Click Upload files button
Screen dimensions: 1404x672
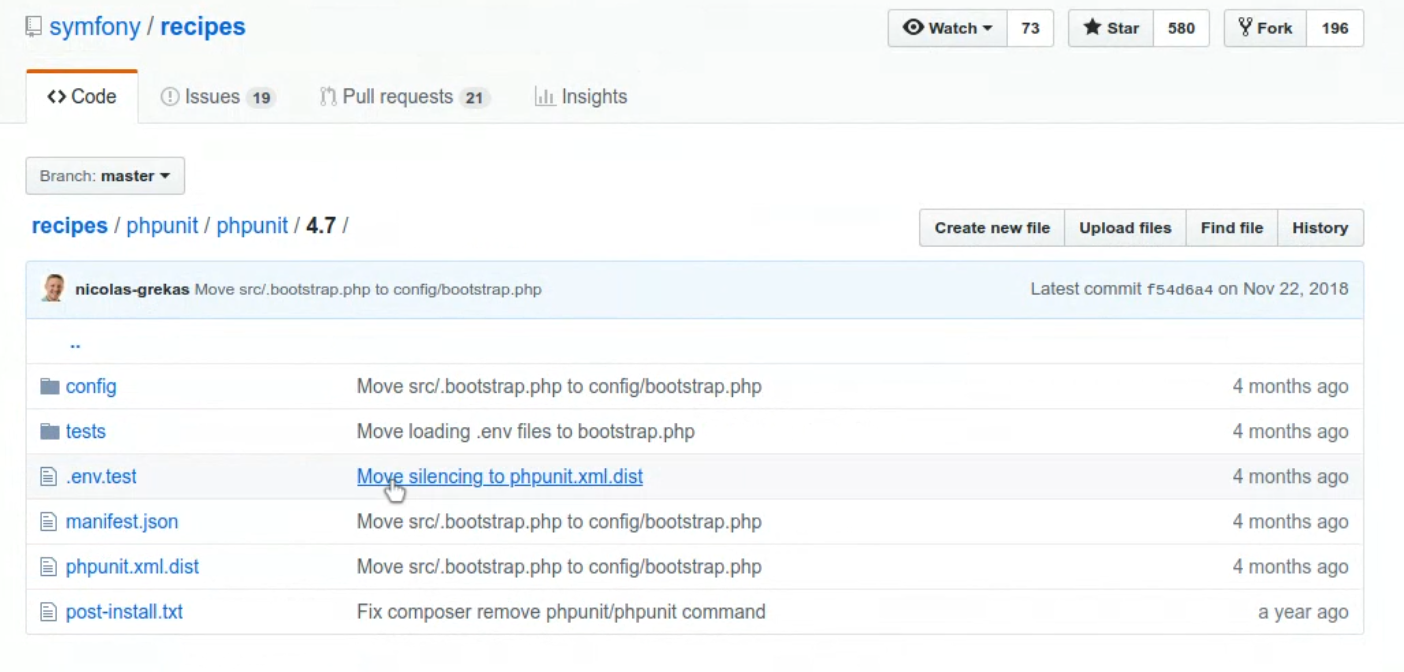coord(1125,228)
